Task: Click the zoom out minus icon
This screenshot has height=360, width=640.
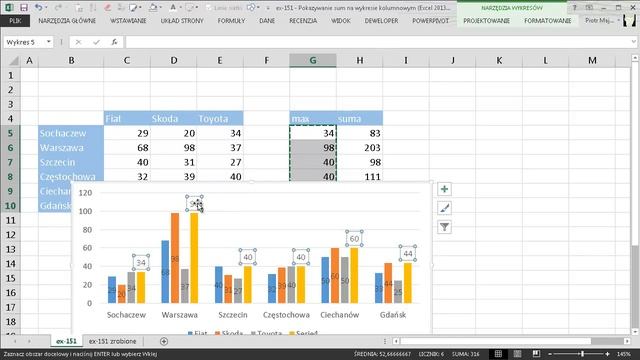Action: [550, 354]
